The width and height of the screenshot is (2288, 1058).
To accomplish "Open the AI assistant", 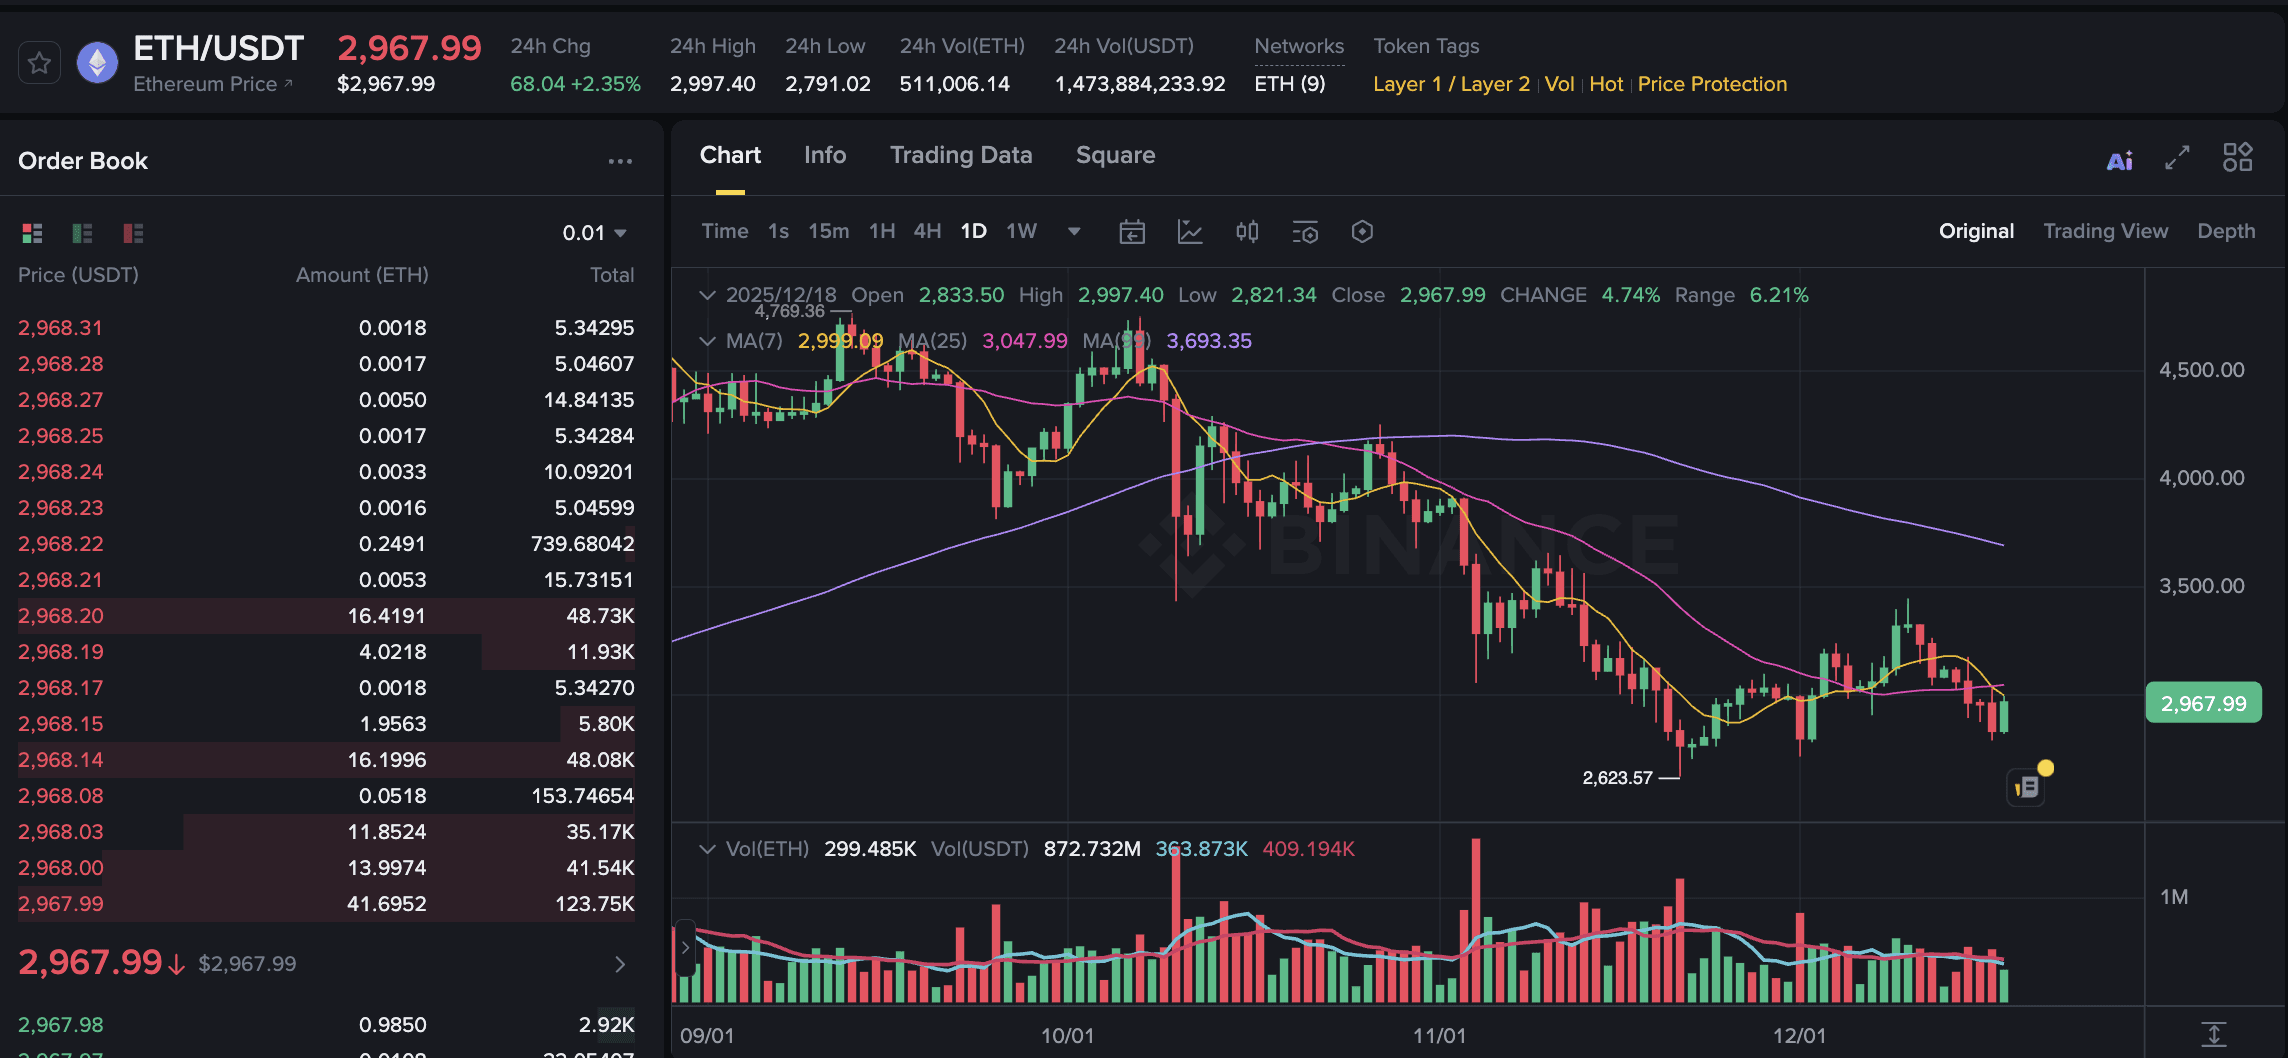I will click(x=2120, y=158).
